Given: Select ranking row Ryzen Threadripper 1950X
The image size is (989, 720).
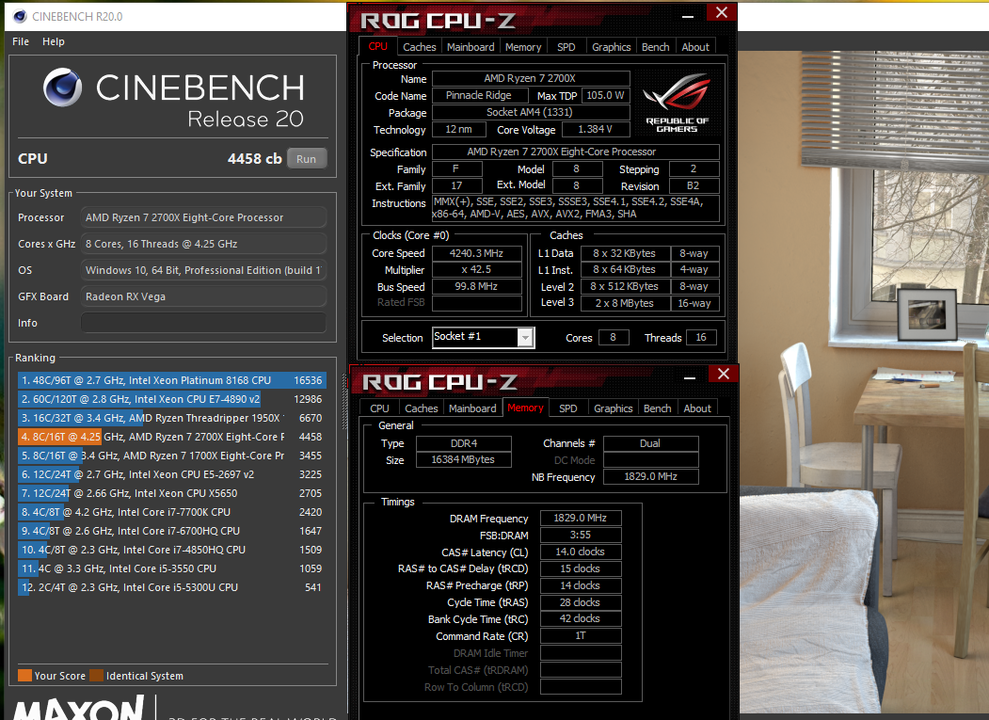Looking at the screenshot, I should (172, 418).
